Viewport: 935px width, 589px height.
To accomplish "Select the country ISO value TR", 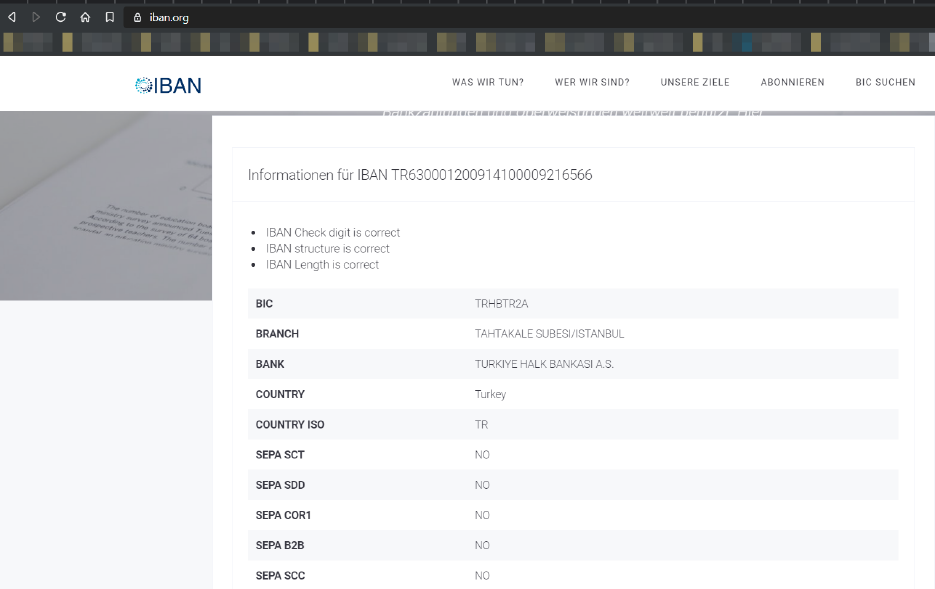I will tap(481, 424).
